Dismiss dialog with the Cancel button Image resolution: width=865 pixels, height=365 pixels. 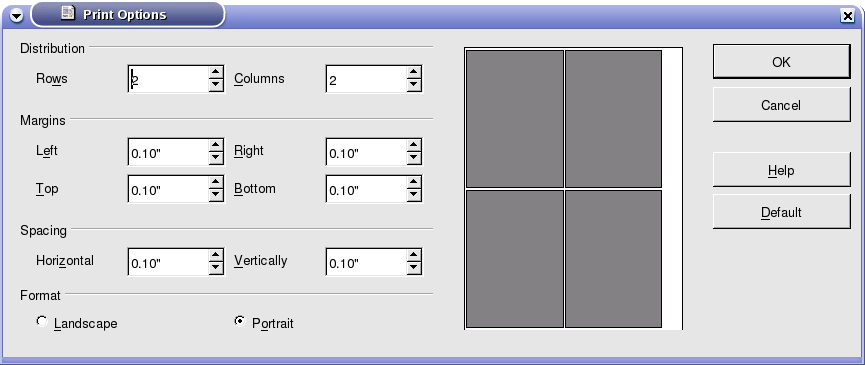coord(781,105)
